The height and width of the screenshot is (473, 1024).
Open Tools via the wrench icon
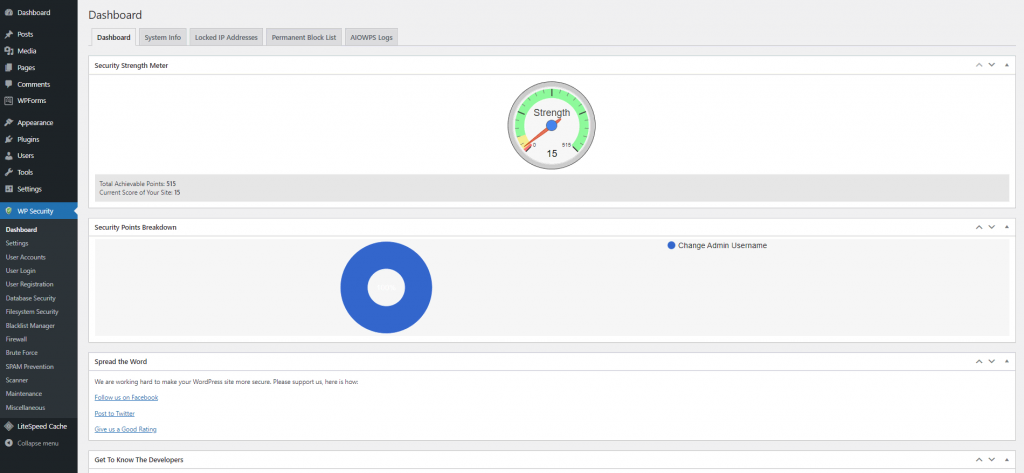click(9, 172)
